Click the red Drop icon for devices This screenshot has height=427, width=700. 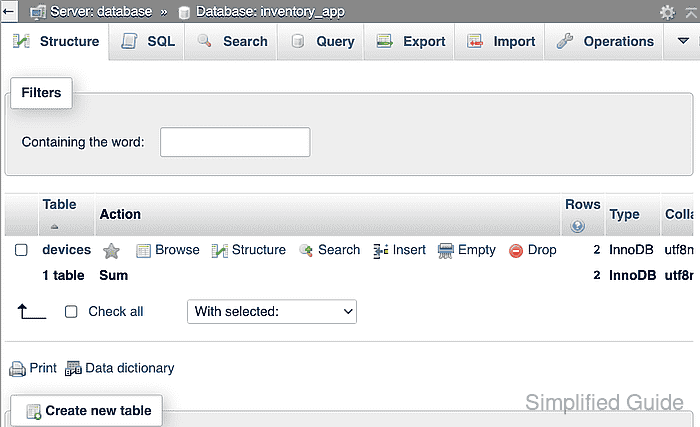pyautogui.click(x=516, y=251)
